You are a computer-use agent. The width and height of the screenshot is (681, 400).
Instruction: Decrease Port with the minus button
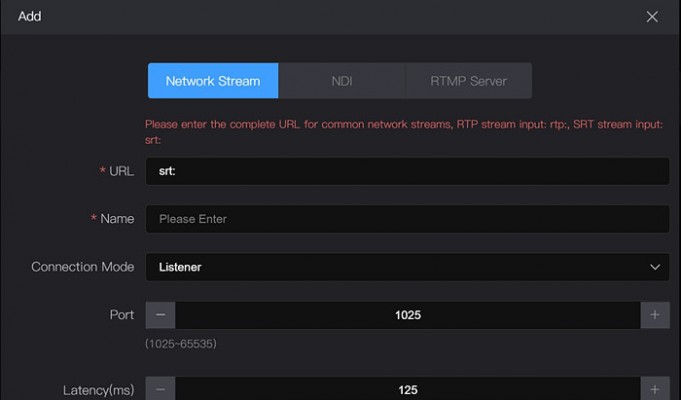(160, 315)
